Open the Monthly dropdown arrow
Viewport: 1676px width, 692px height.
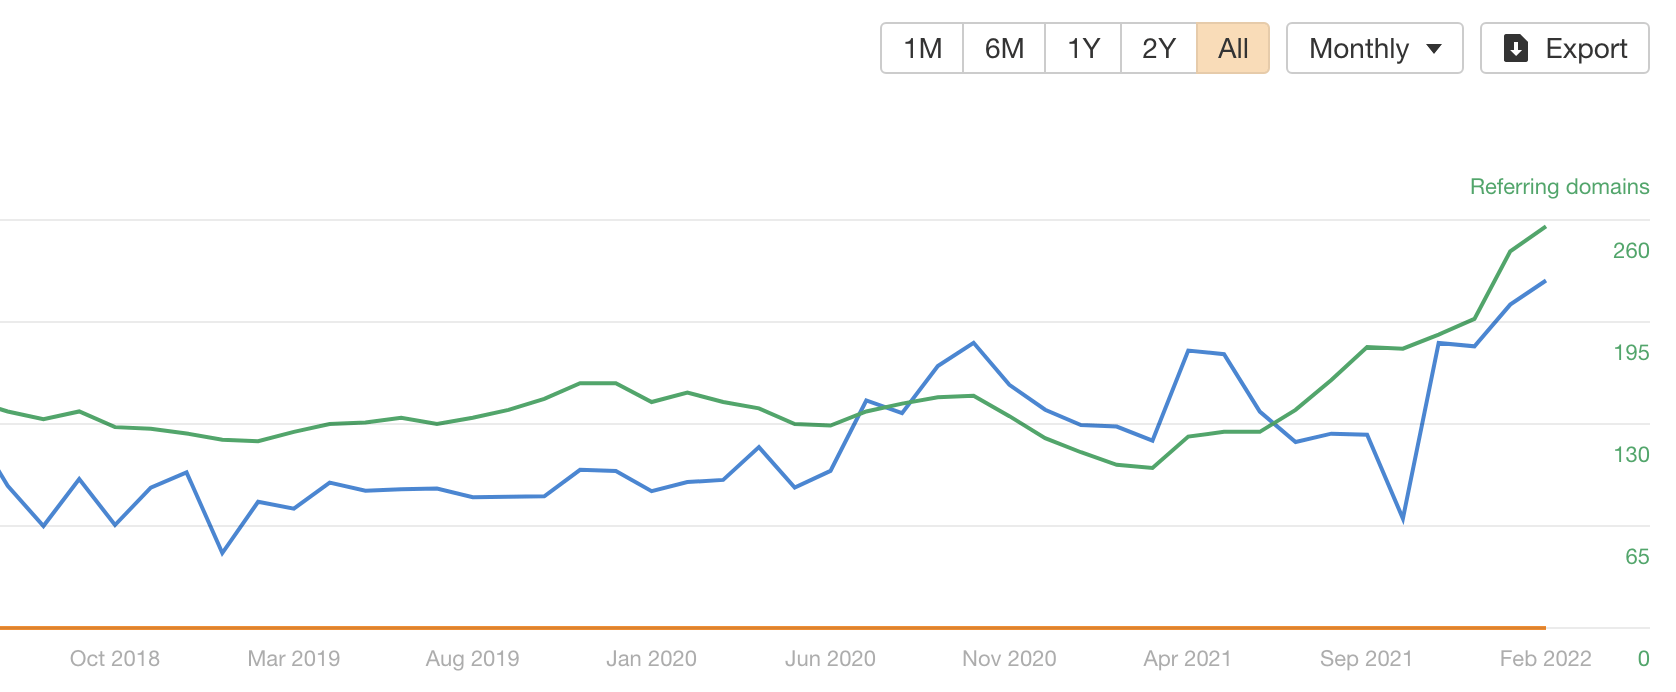[x=1434, y=49]
